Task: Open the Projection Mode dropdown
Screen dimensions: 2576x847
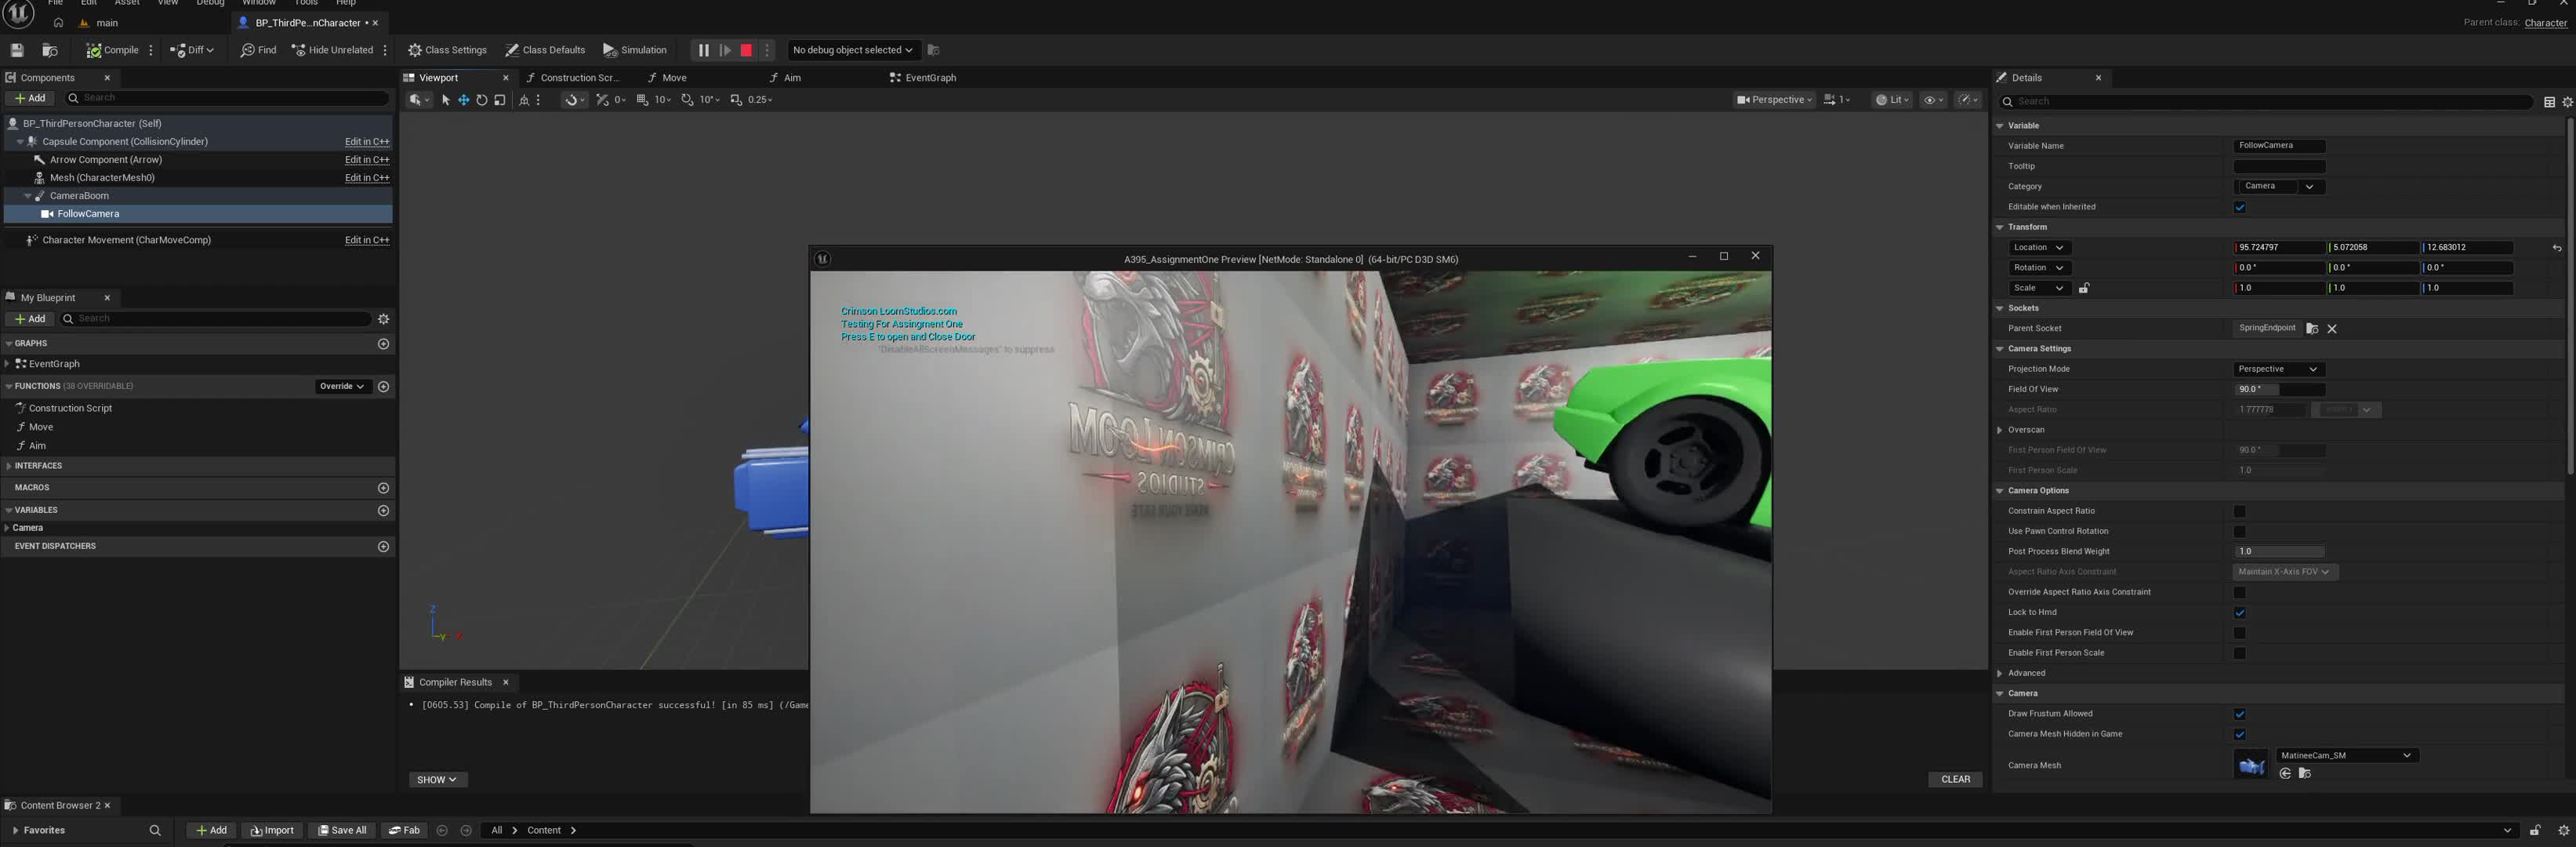Action: pos(2277,369)
